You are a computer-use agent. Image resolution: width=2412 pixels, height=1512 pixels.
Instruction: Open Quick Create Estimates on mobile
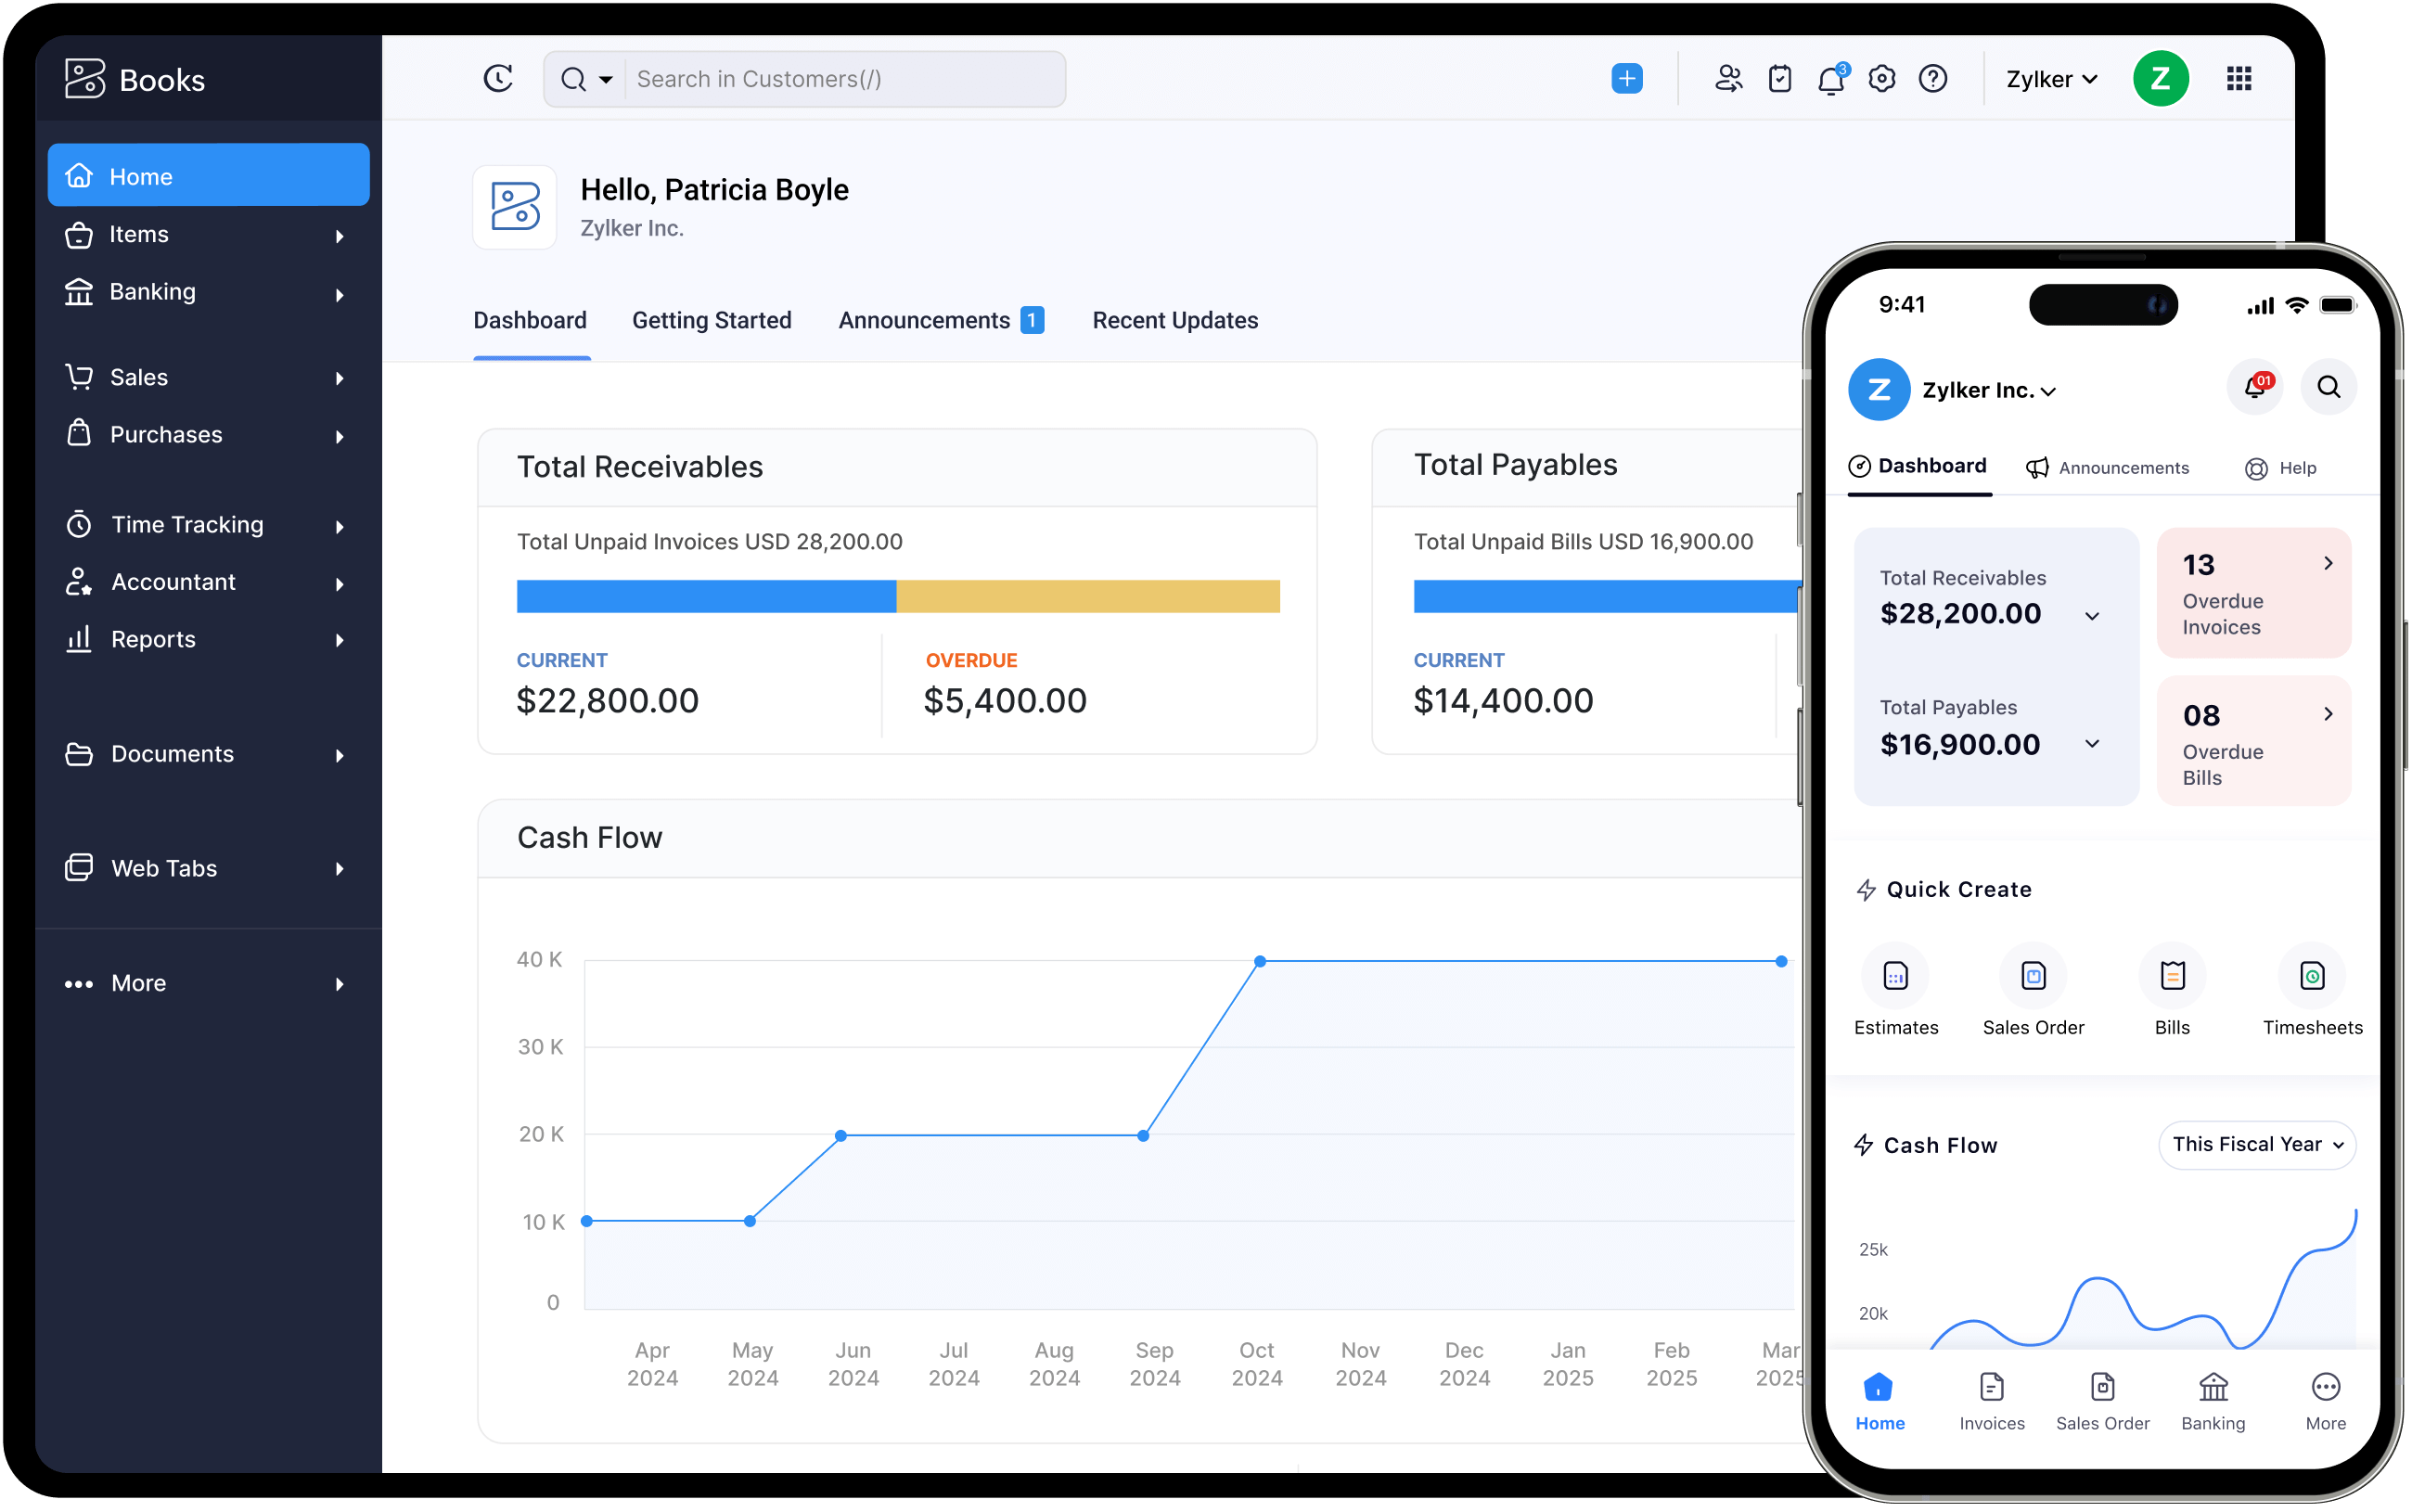[x=1895, y=977]
